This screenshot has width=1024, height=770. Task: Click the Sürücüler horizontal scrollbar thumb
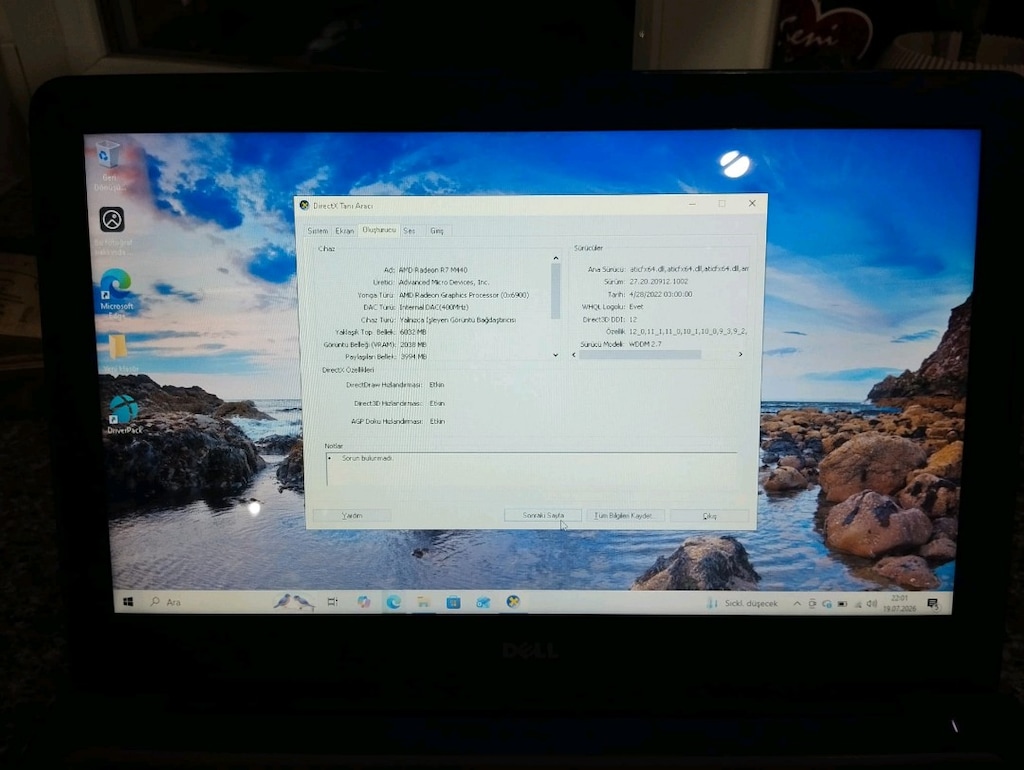pos(640,355)
